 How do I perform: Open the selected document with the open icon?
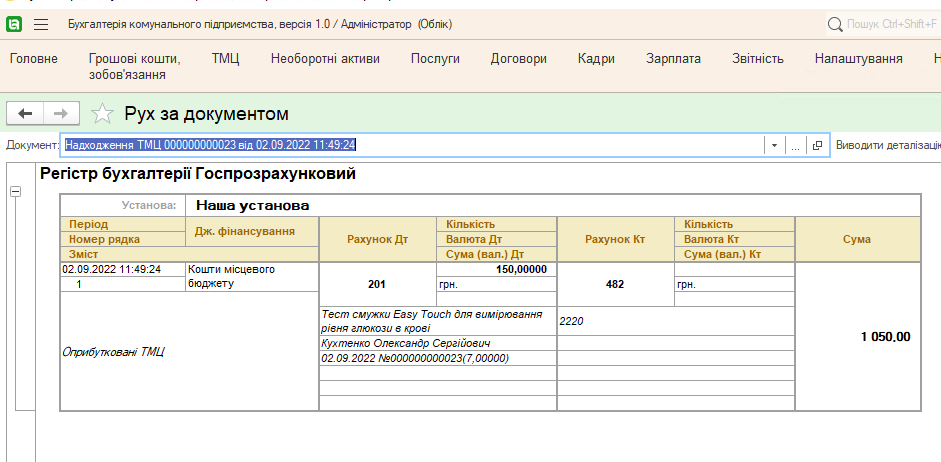pos(817,145)
